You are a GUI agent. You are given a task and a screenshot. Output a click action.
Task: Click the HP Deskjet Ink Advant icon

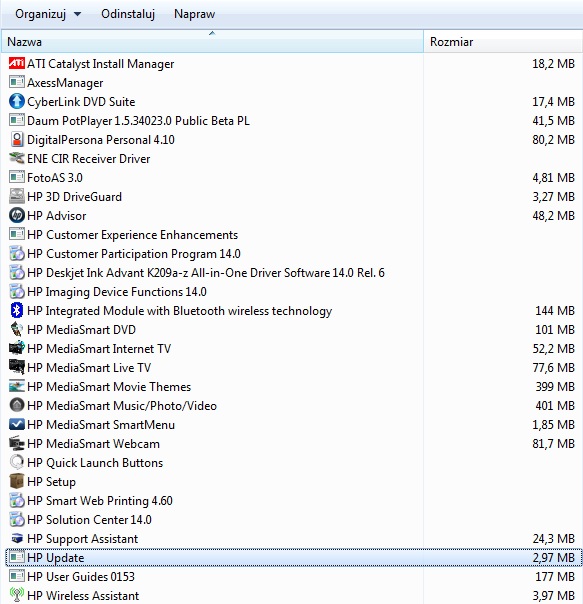[17, 272]
